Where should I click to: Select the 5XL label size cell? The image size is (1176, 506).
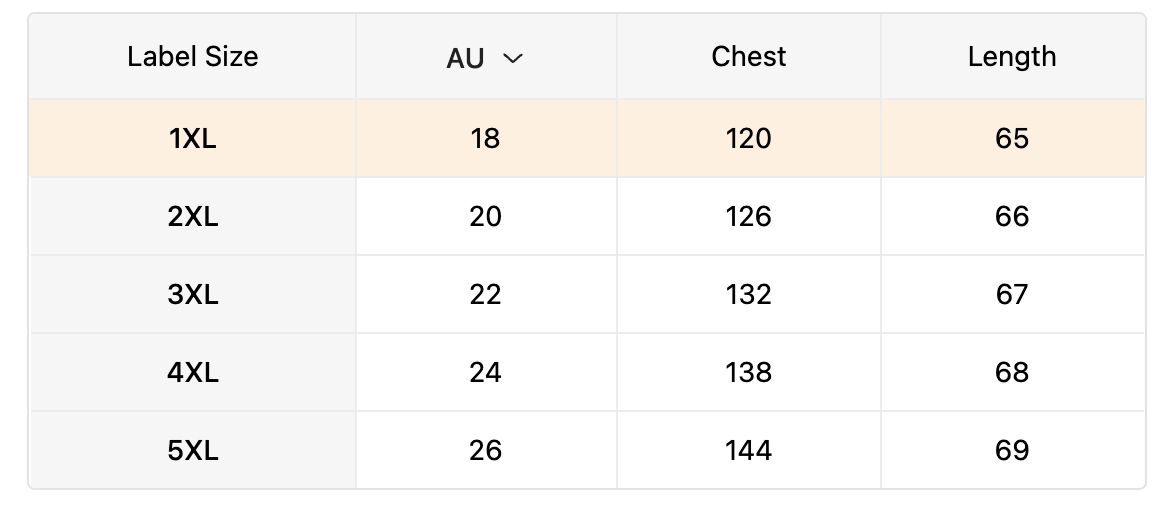point(193,450)
